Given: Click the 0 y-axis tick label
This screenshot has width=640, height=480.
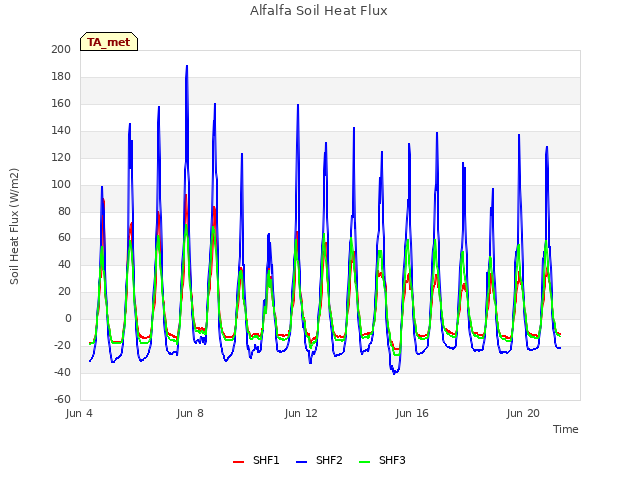Looking at the screenshot, I should pos(68,318).
